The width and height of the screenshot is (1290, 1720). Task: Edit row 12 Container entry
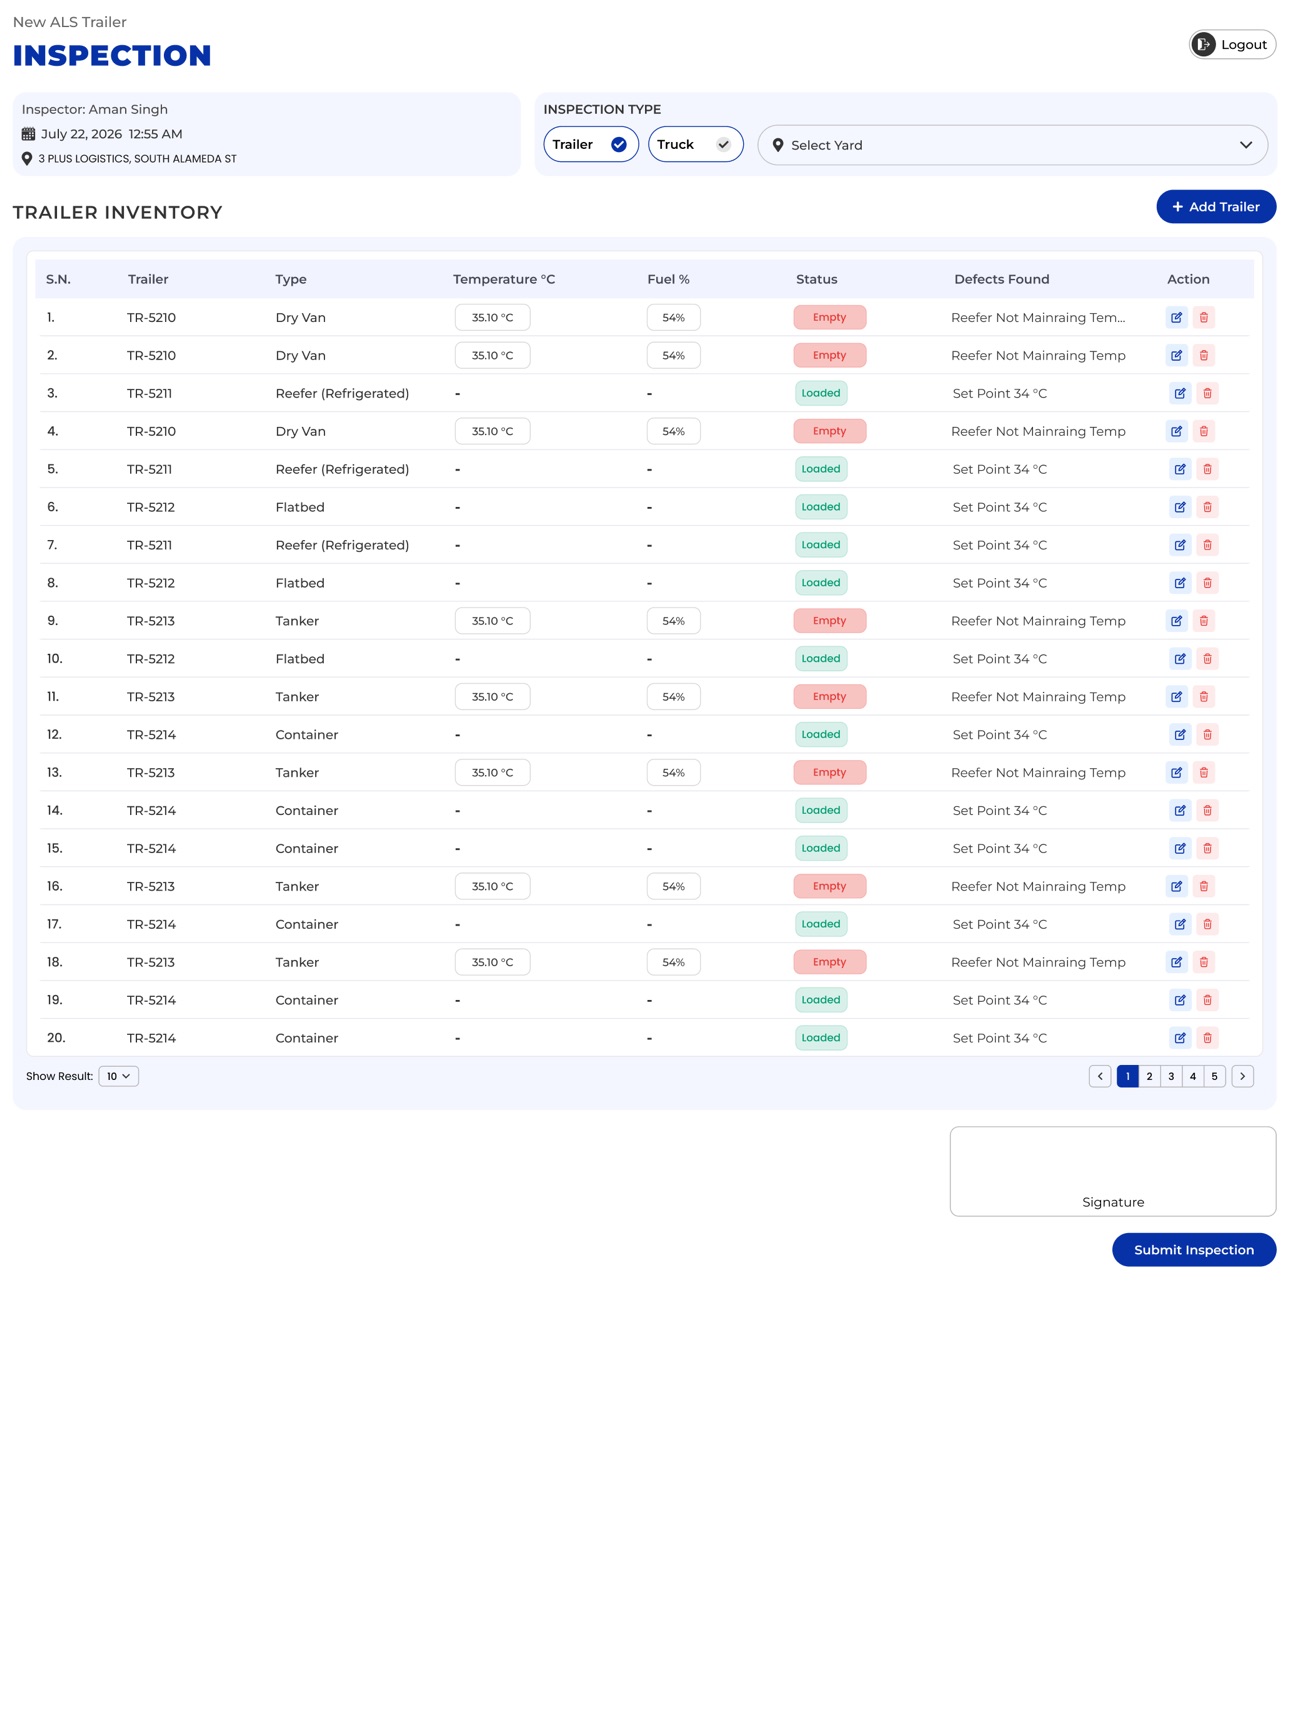click(1180, 735)
